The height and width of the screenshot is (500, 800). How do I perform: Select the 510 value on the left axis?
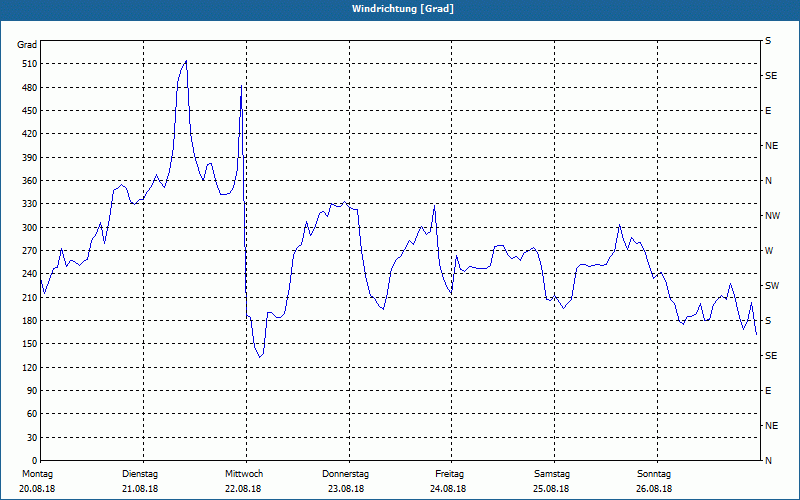coord(30,64)
